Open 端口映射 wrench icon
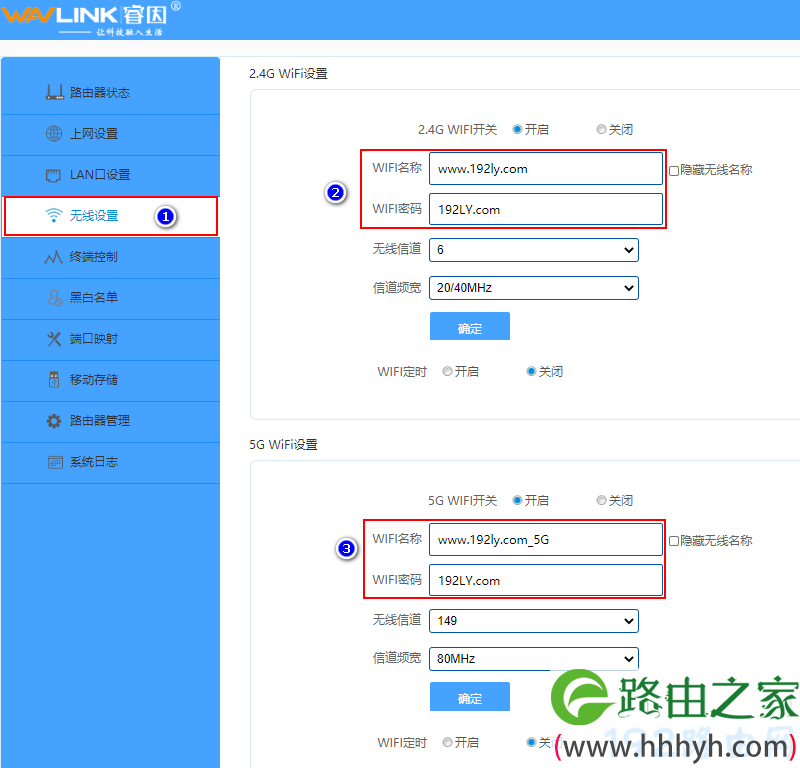 [110, 339]
